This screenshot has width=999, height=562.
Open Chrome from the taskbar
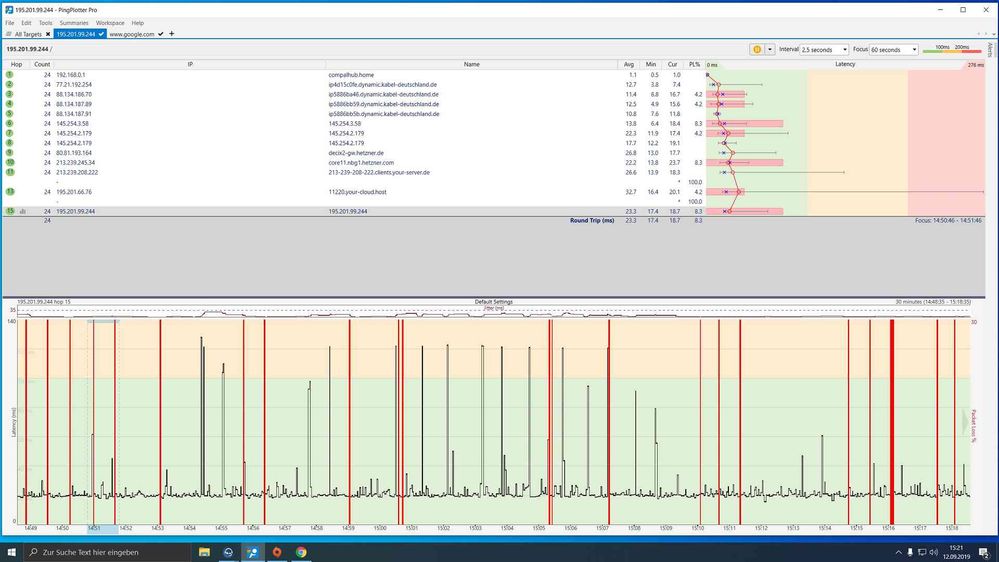pos(301,552)
